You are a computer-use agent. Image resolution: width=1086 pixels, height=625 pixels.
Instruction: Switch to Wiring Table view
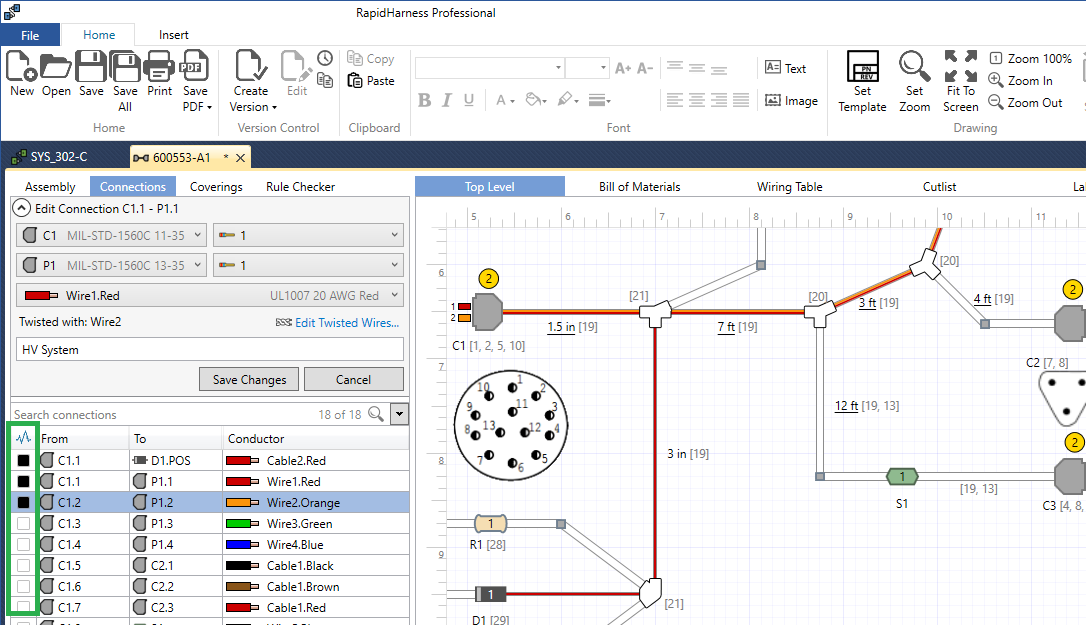coord(790,186)
